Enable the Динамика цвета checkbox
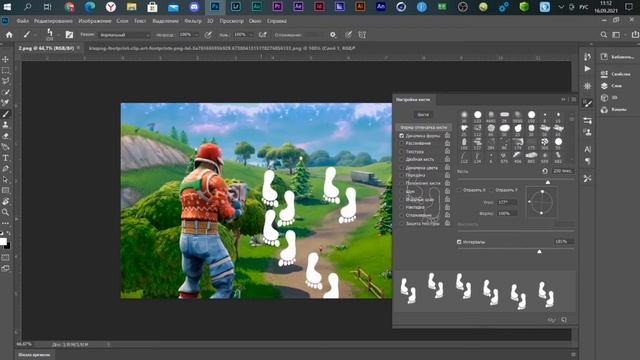 (x=402, y=167)
